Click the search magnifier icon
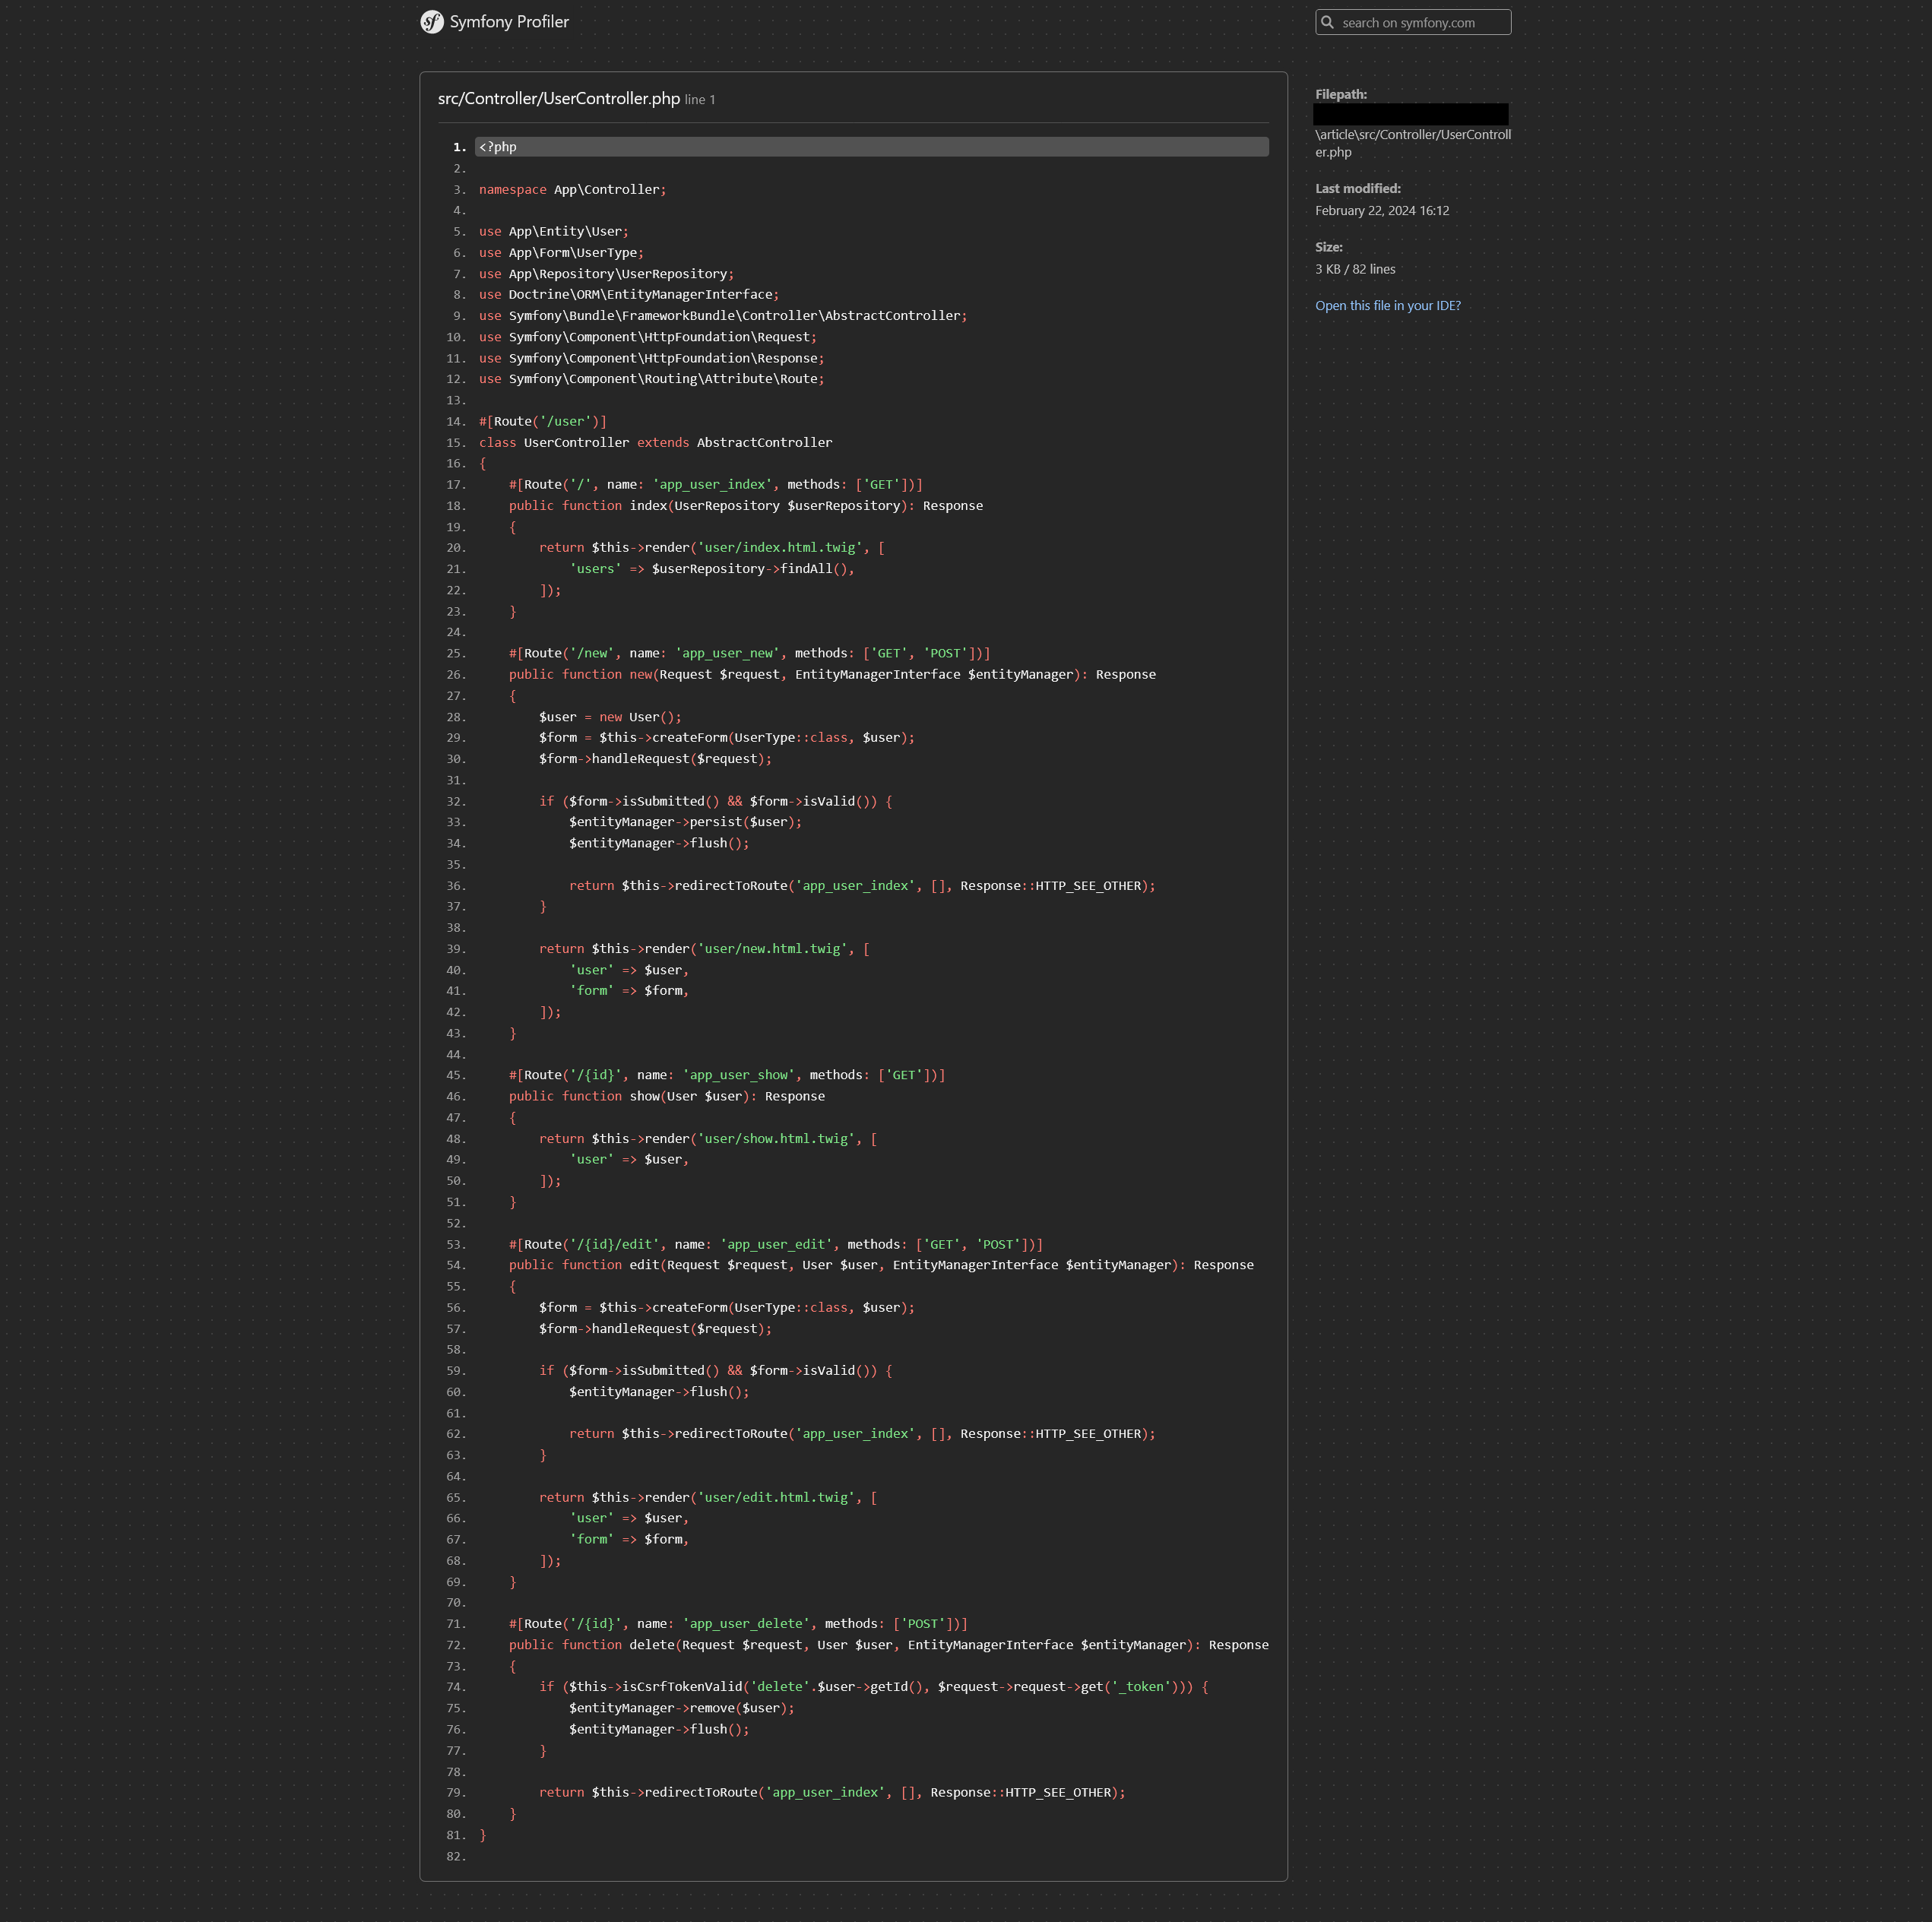Screen dimensions: 1932x1922 [1327, 22]
